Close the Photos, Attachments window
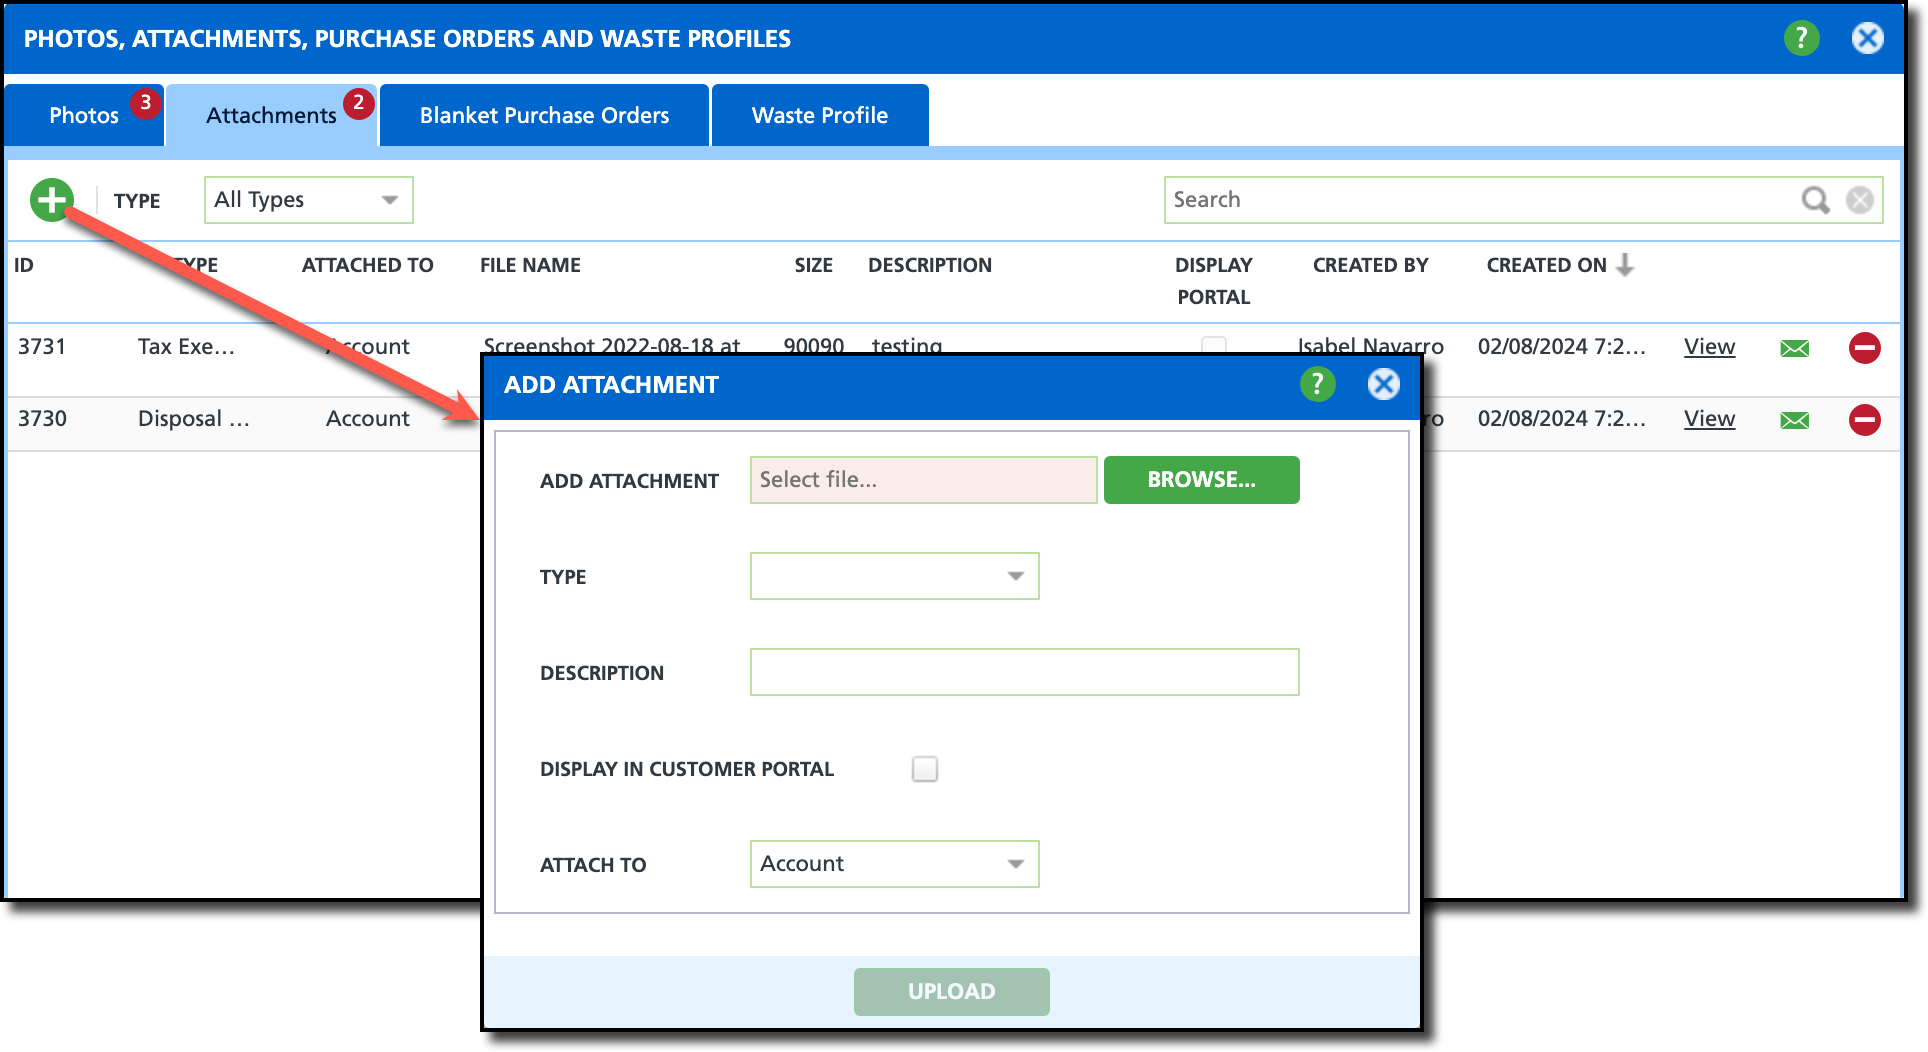 (1867, 38)
